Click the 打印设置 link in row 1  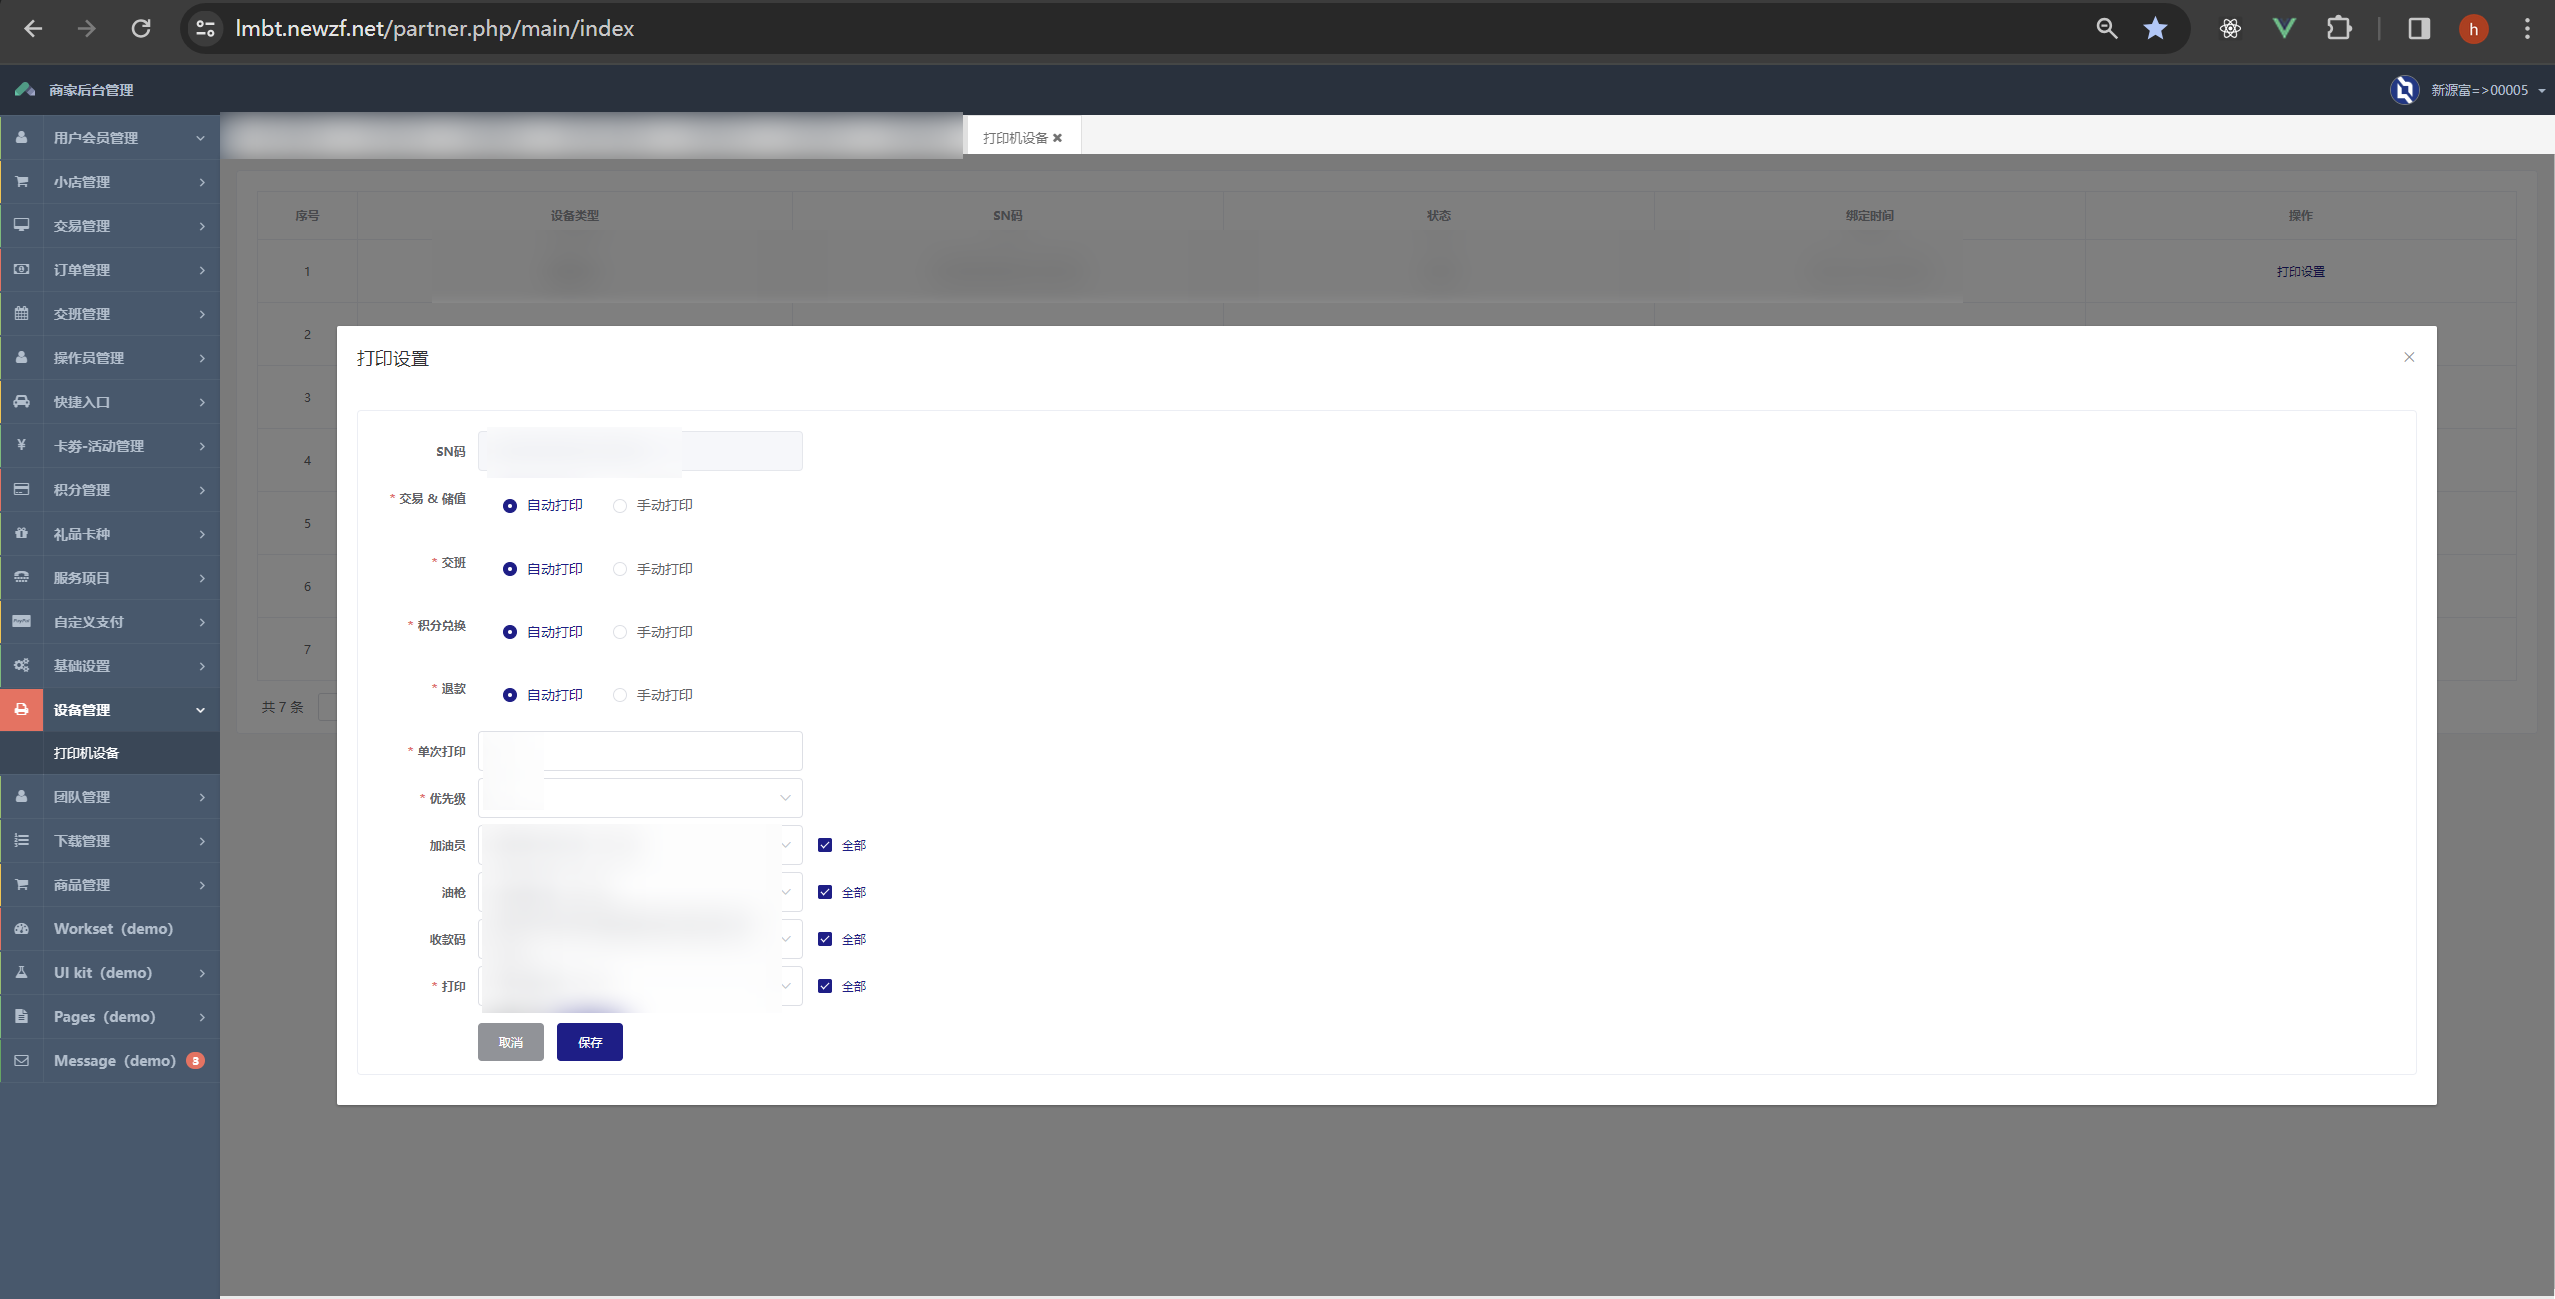pyautogui.click(x=2300, y=272)
